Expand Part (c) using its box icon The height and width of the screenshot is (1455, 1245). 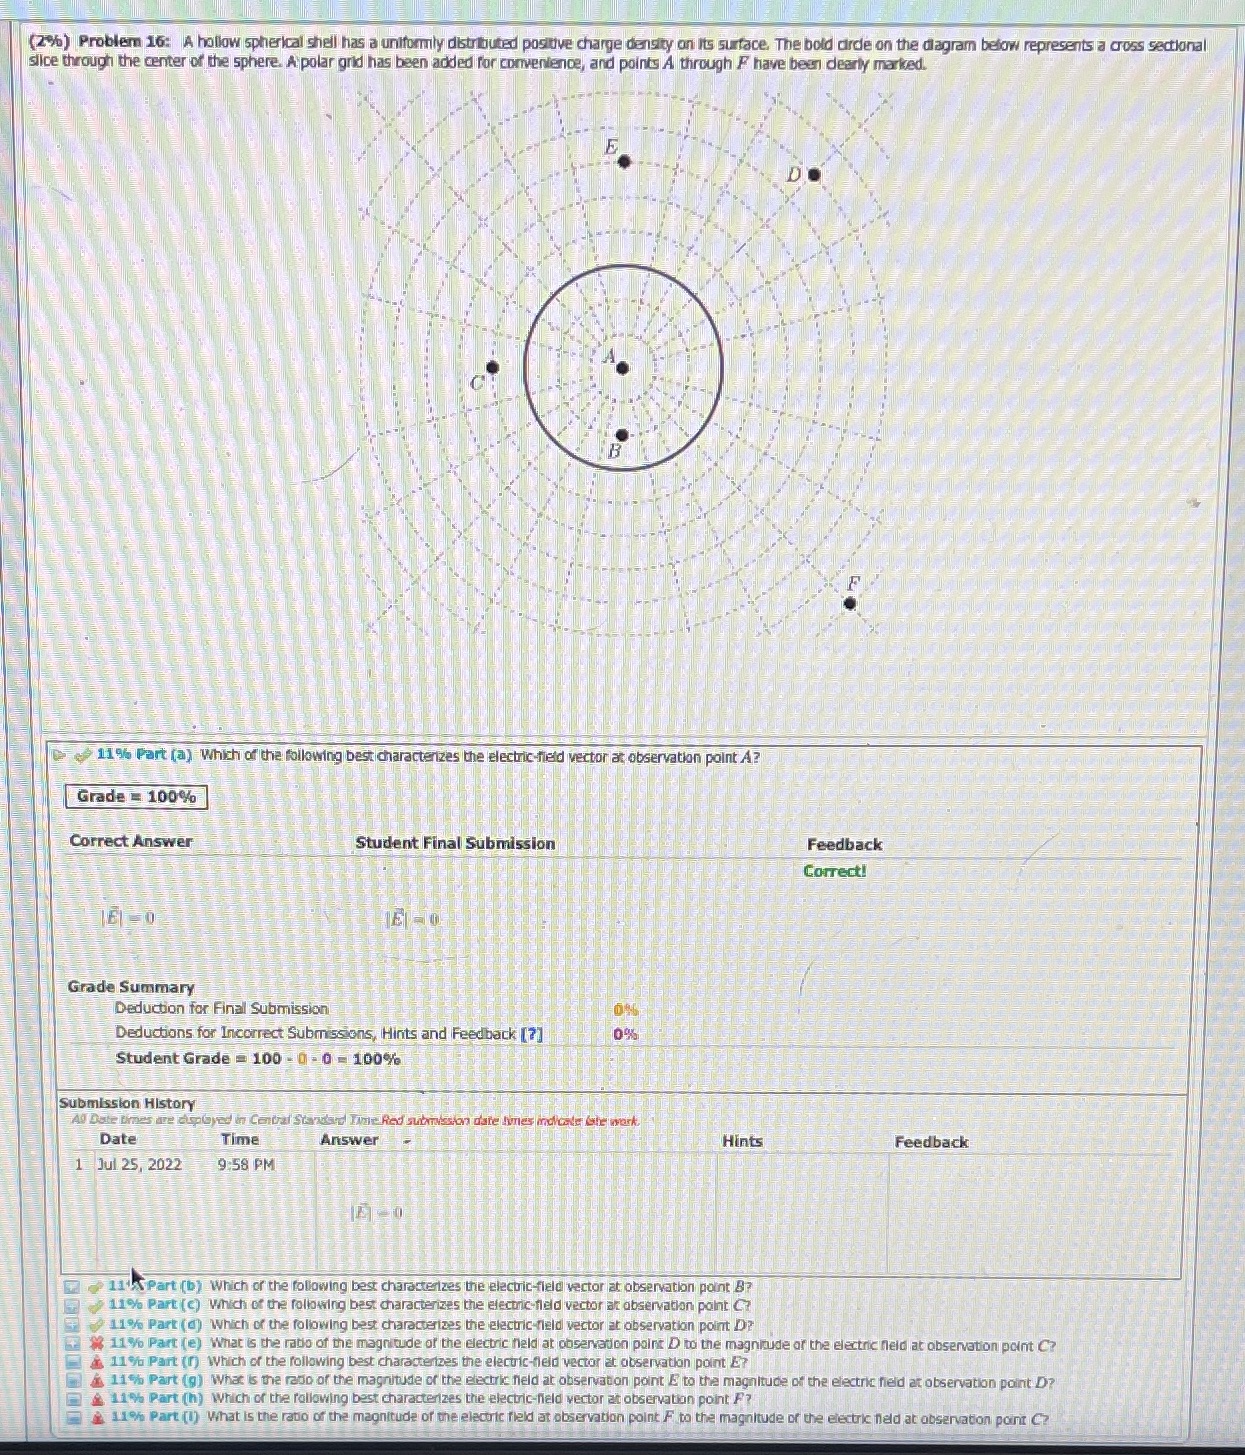click(73, 1306)
